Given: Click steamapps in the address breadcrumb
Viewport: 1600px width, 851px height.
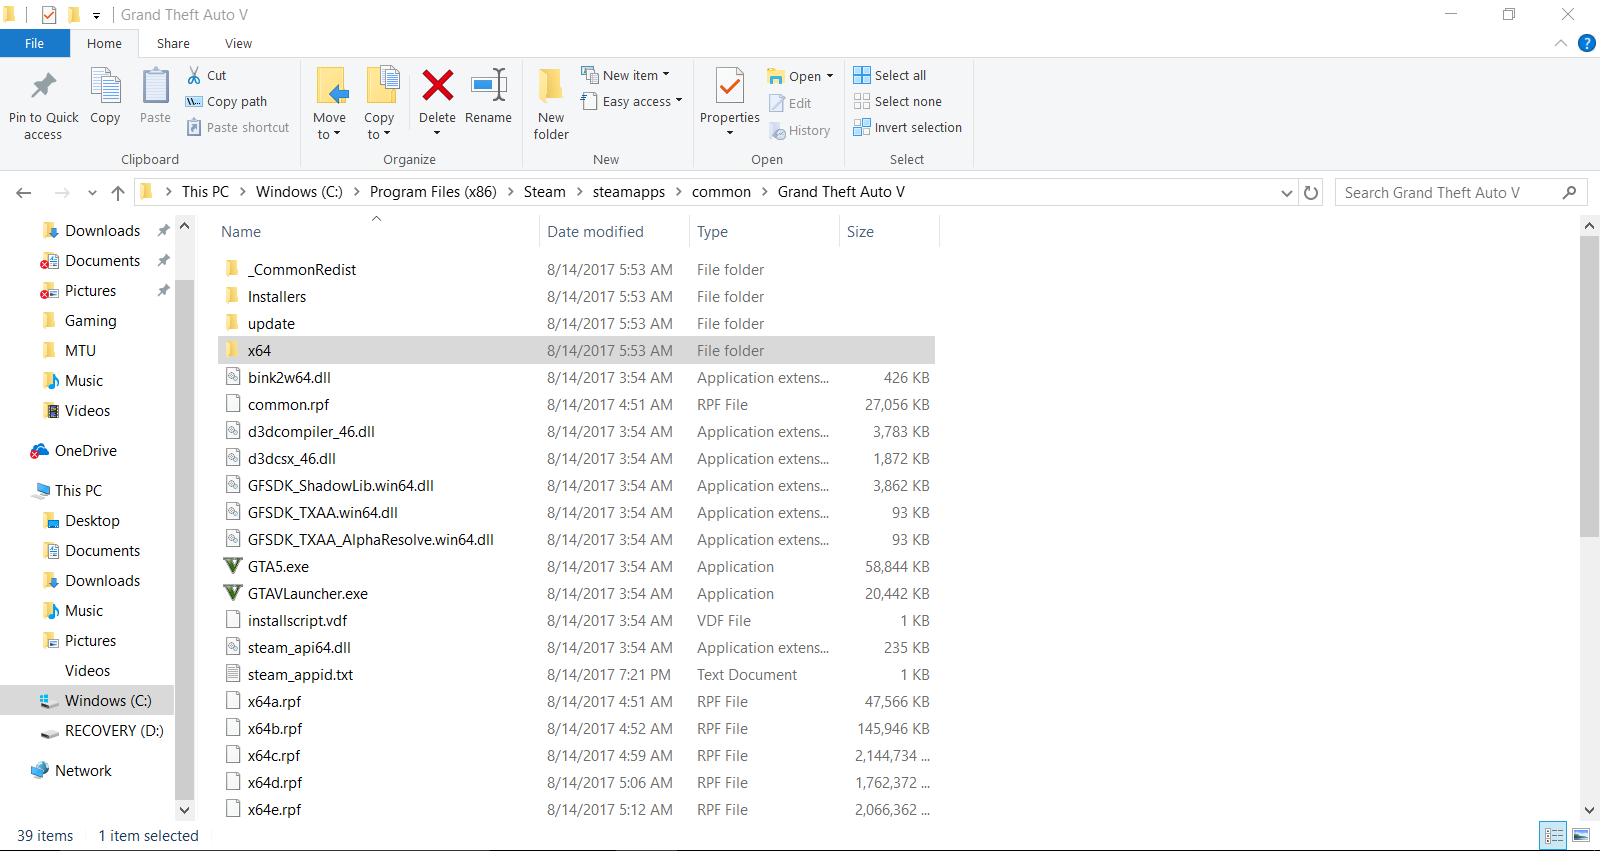Looking at the screenshot, I should 628,192.
